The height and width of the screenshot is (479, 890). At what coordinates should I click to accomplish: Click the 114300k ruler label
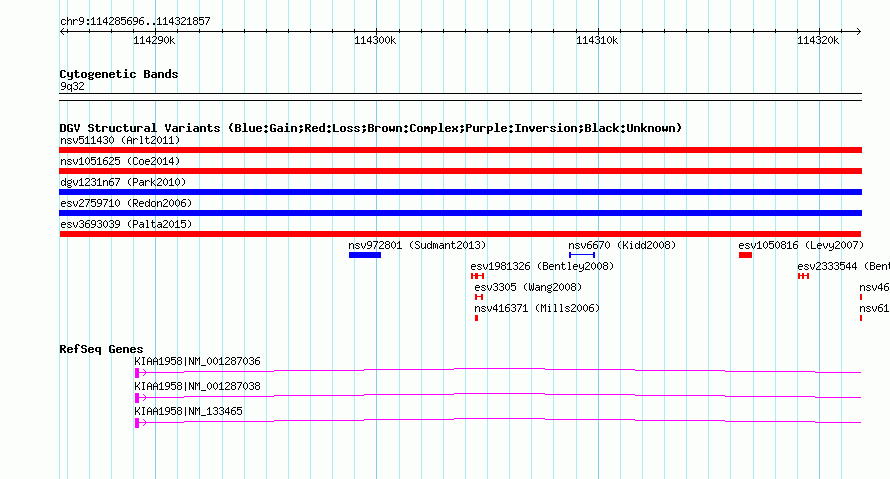pos(375,40)
